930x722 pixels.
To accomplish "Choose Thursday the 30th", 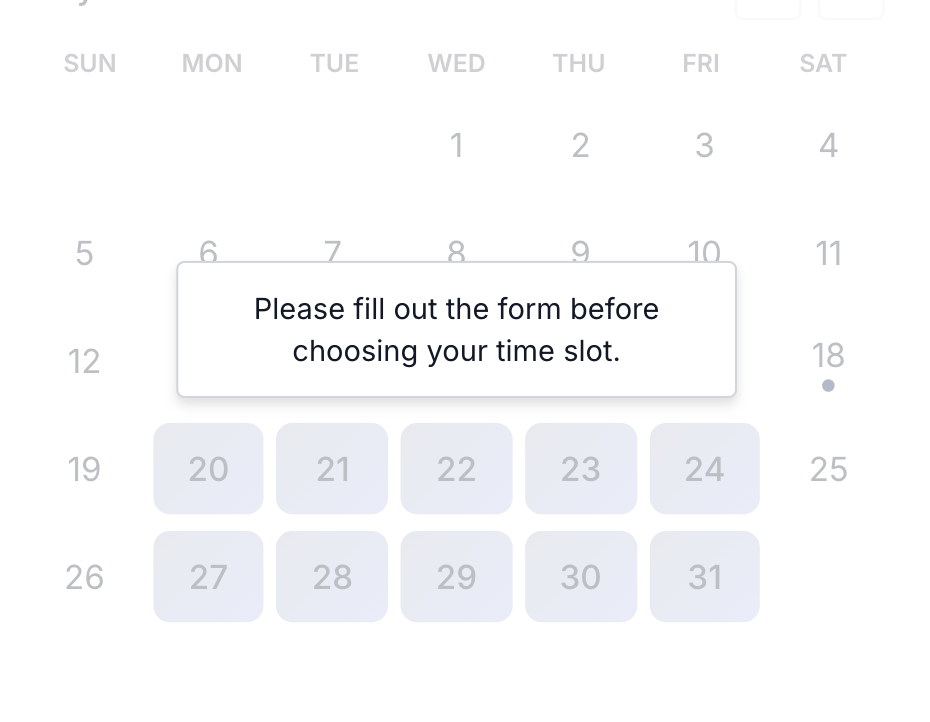I will [581, 577].
